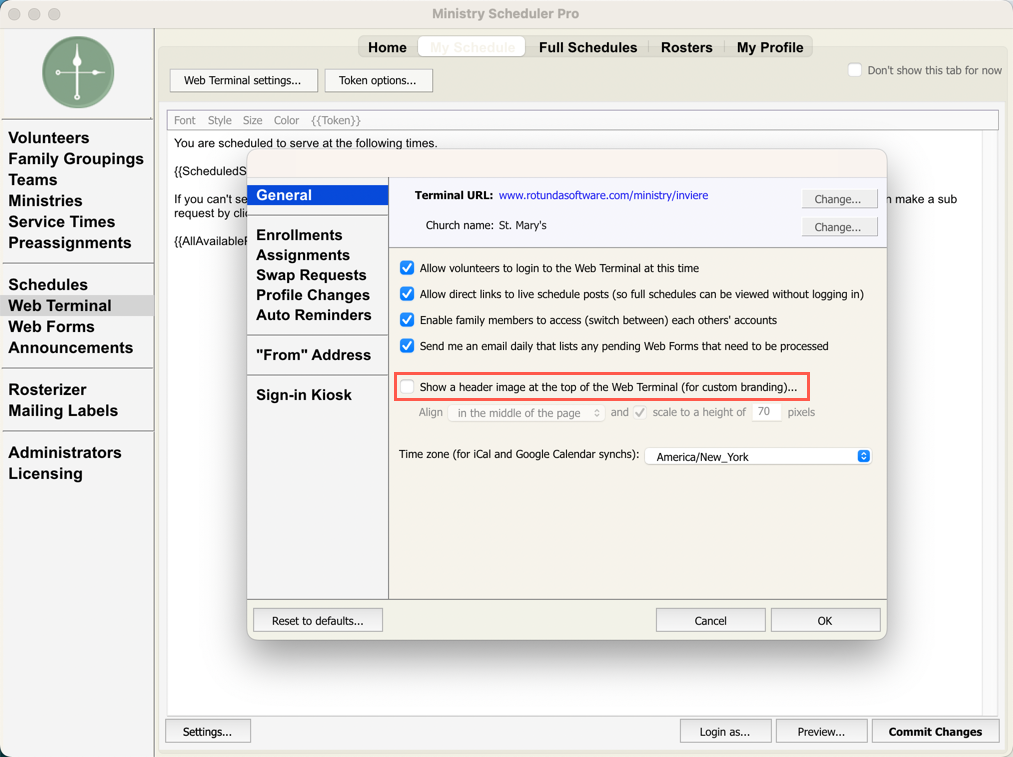1013x757 pixels.
Task: Open Sign-in Kiosk settings section
Action: [x=304, y=395]
